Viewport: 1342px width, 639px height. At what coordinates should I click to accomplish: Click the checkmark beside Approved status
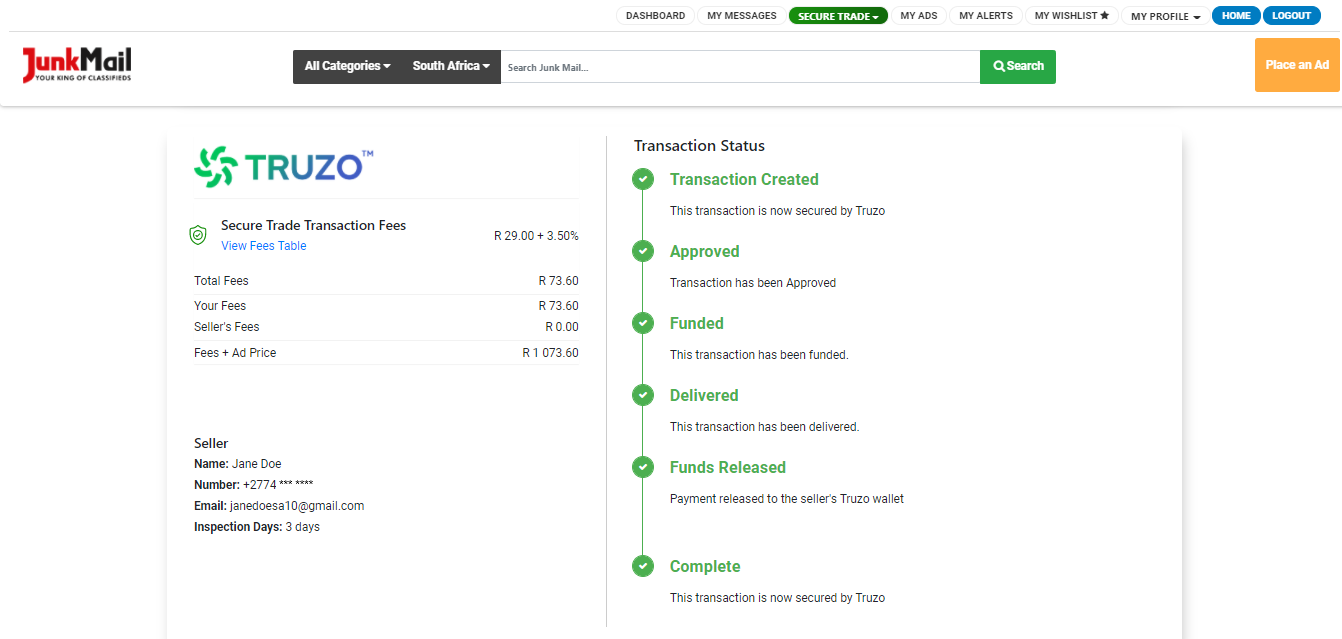pos(643,251)
